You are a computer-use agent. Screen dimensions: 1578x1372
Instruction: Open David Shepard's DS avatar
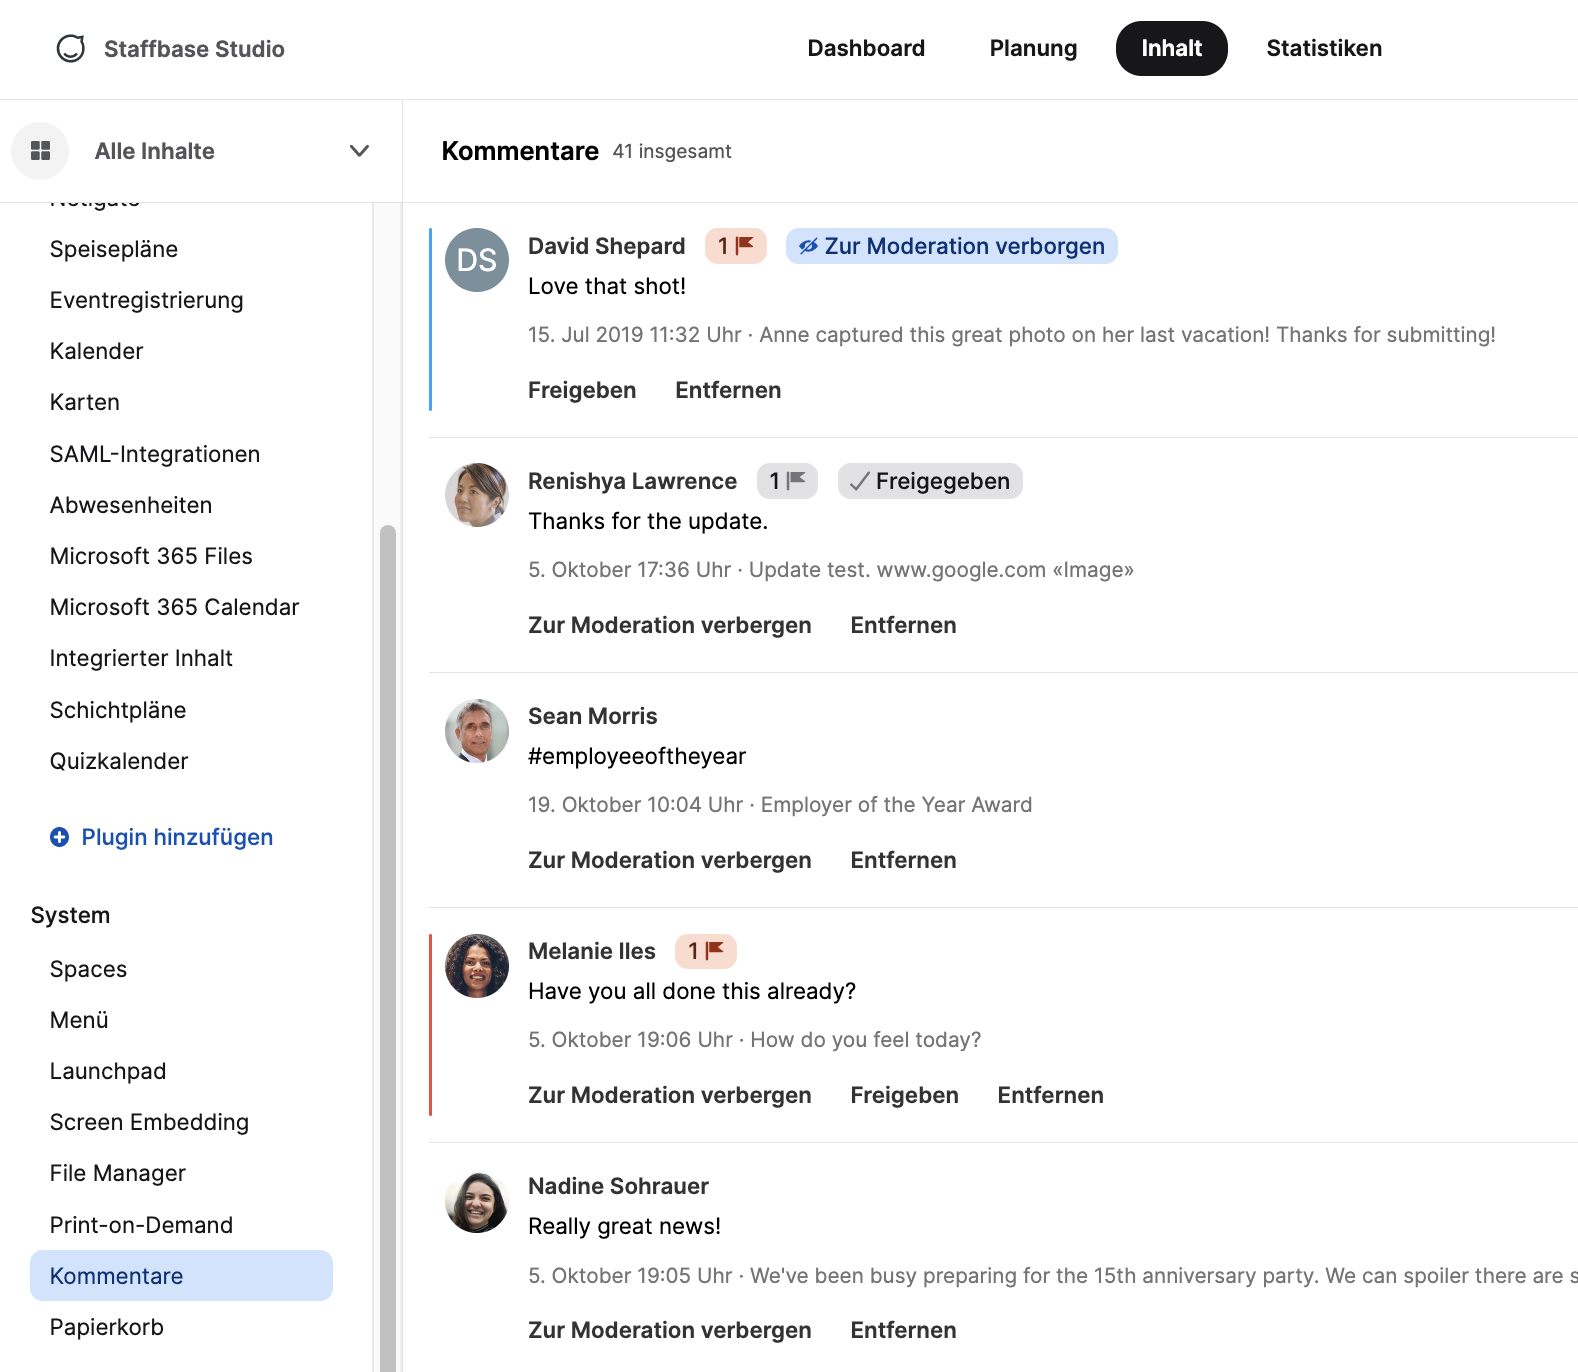point(477,260)
